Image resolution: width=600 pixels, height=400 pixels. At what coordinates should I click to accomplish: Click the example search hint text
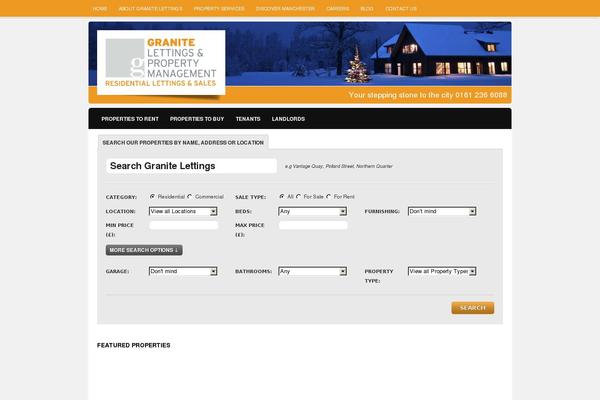pos(339,166)
